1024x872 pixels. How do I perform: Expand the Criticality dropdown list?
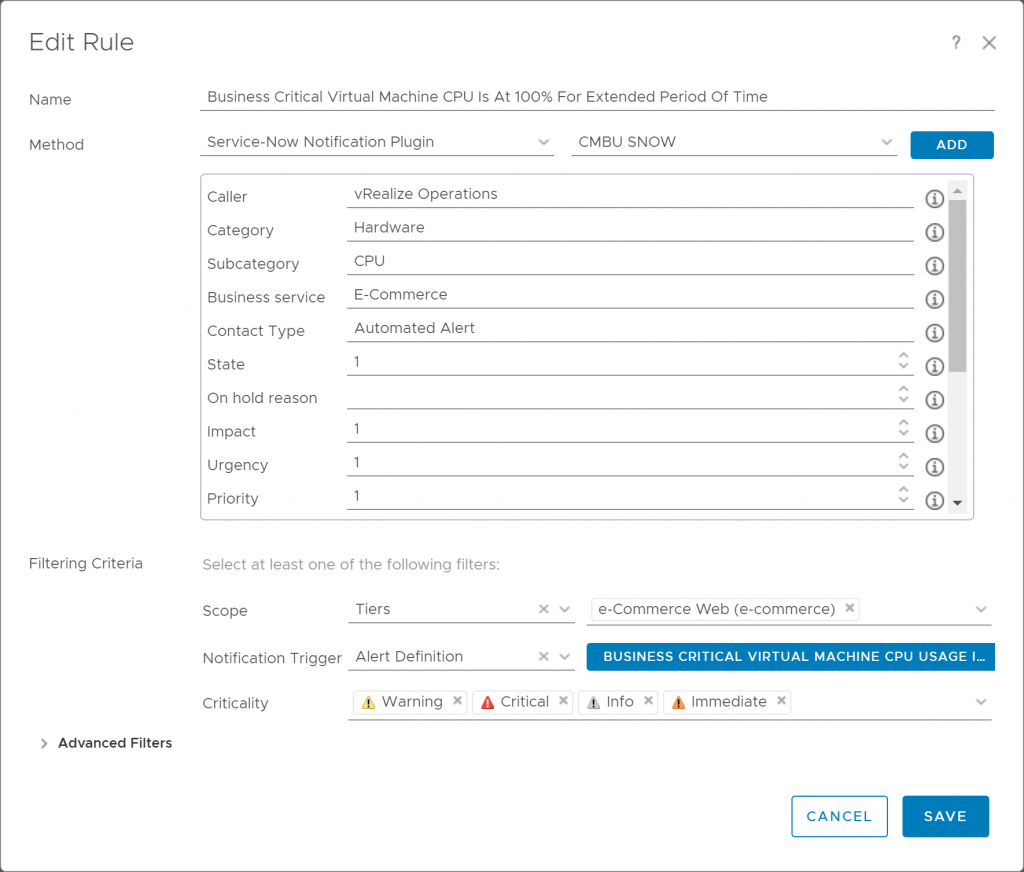pyautogui.click(x=980, y=703)
